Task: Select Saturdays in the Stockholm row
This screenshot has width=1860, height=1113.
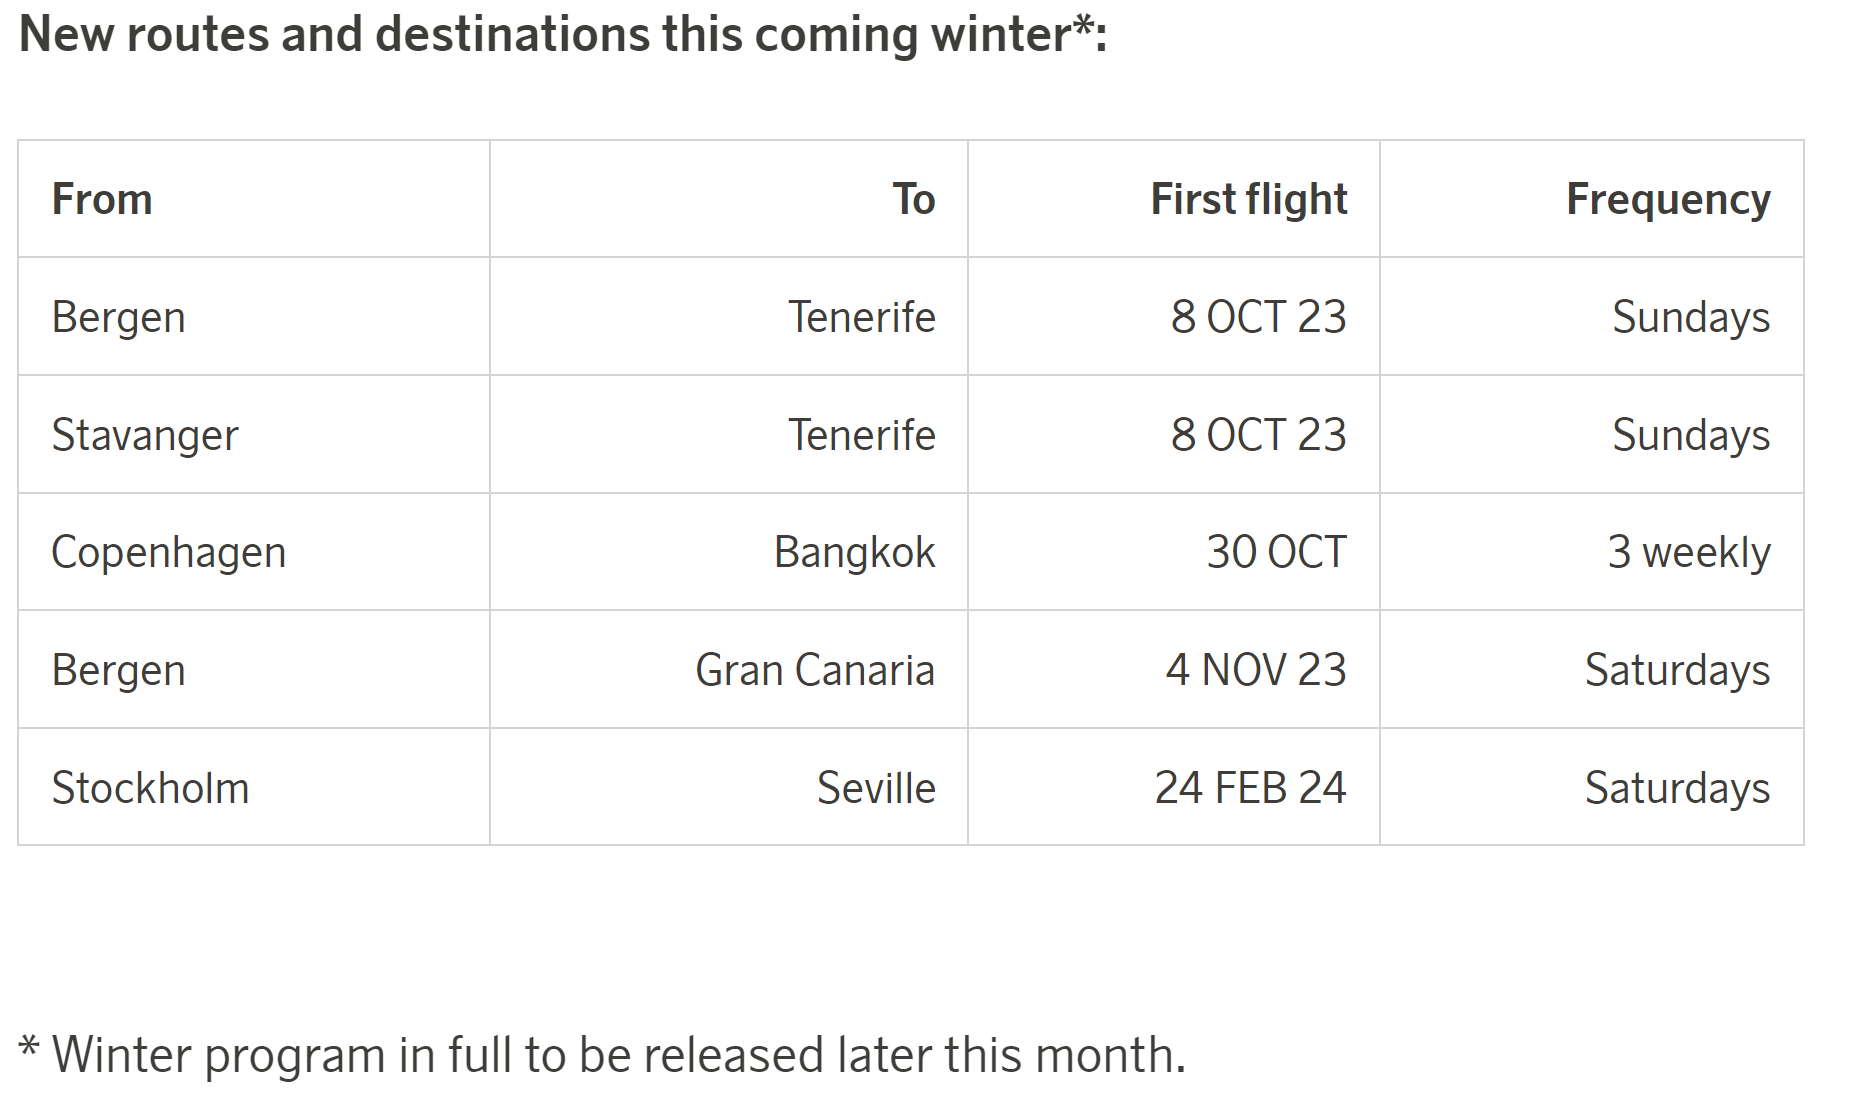Action: pos(1677,788)
